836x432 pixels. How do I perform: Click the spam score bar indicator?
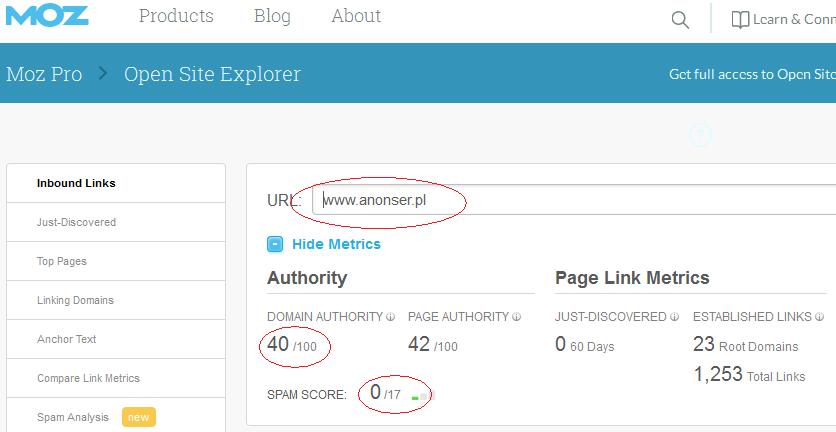coord(423,396)
